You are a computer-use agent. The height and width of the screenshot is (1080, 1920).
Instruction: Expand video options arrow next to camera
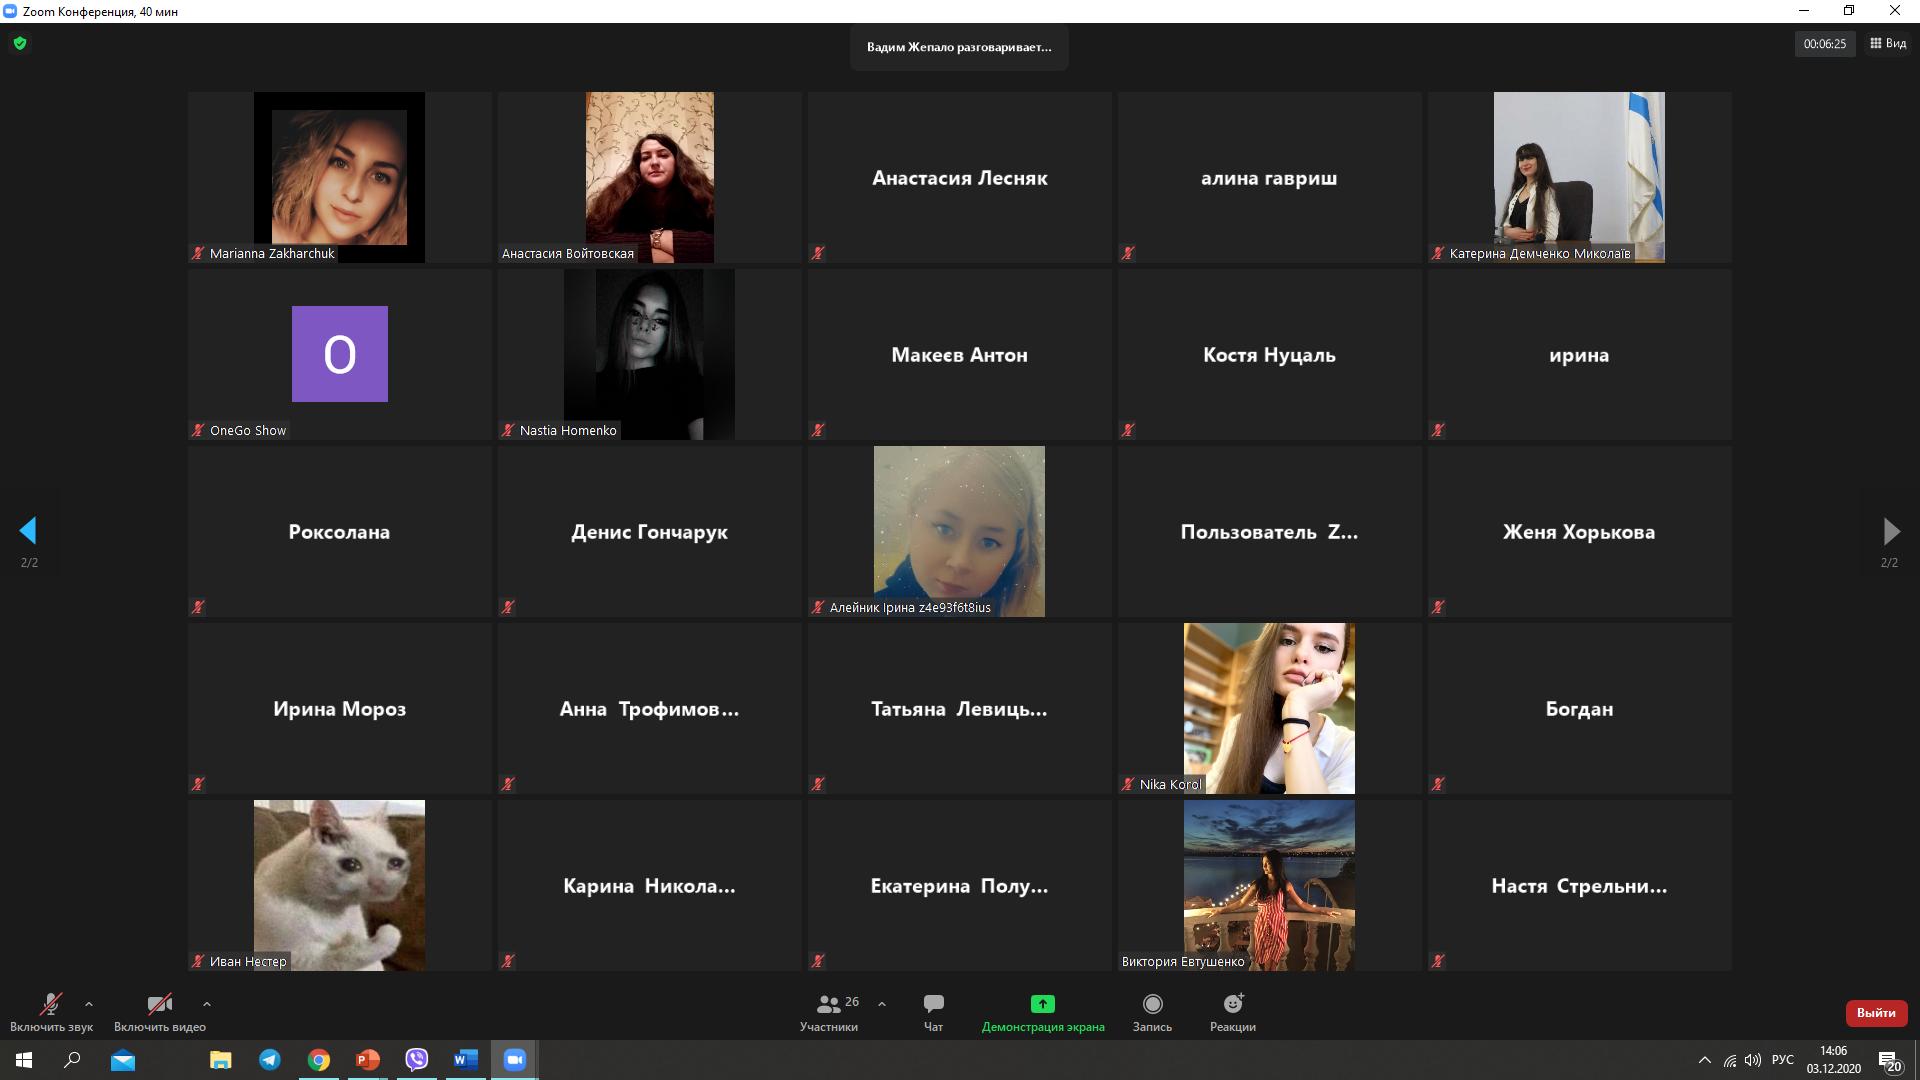(x=206, y=1004)
